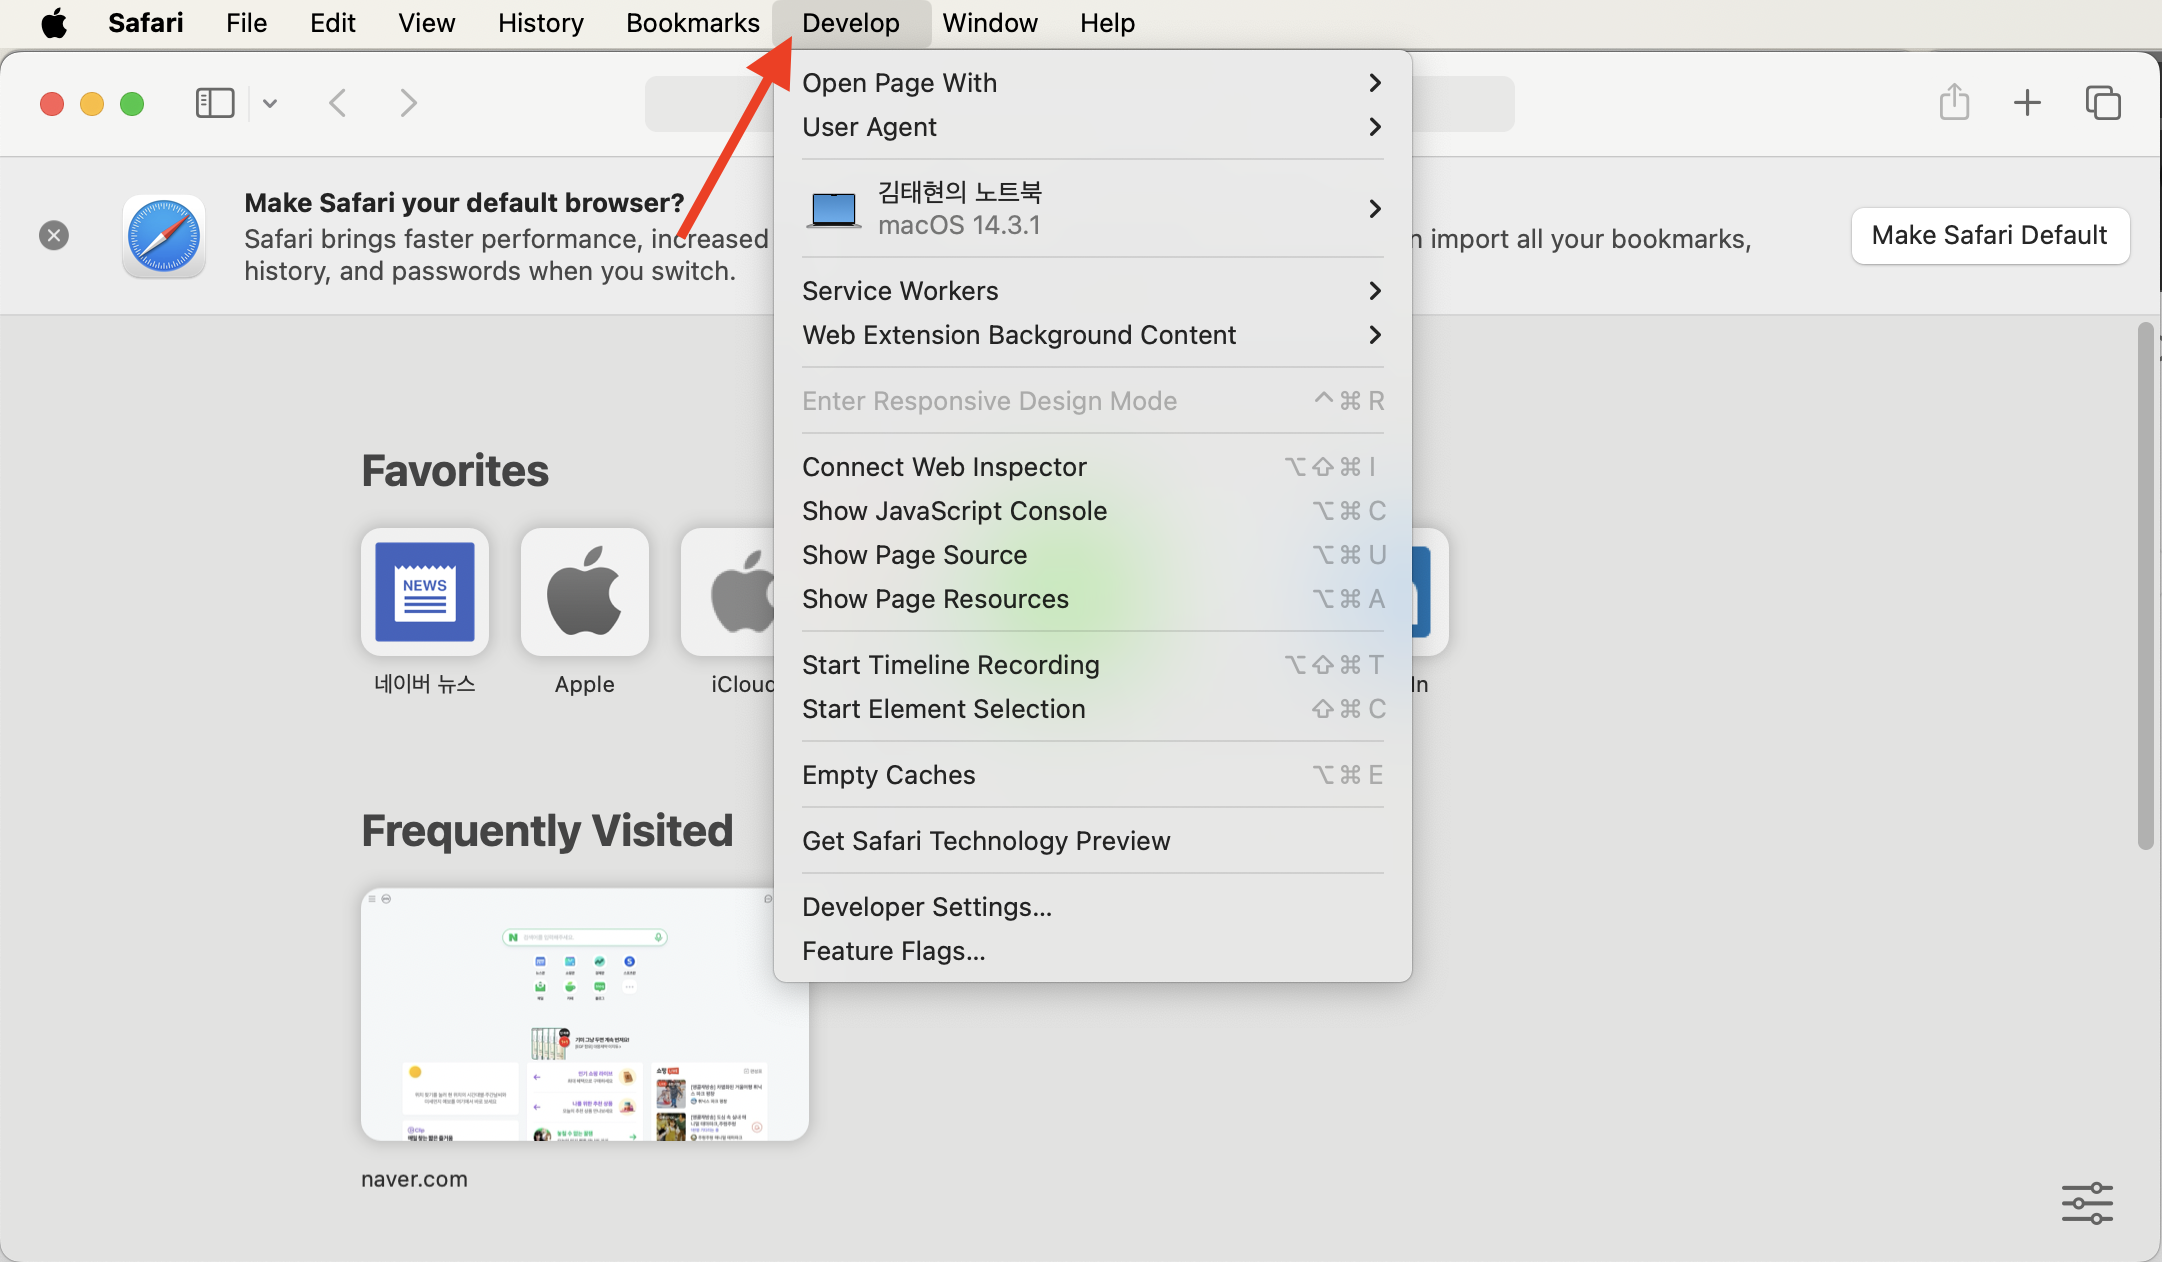Screen dimensions: 2162x1262
Task: Open the Safari menu
Action: tap(146, 23)
